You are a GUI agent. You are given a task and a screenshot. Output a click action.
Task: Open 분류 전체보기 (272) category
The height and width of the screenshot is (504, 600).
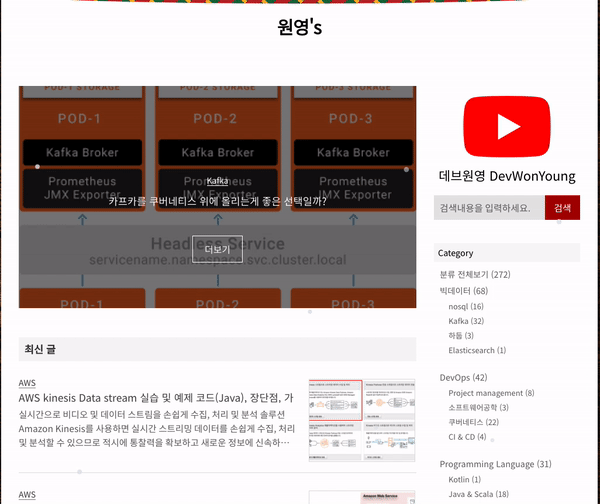pos(475,274)
